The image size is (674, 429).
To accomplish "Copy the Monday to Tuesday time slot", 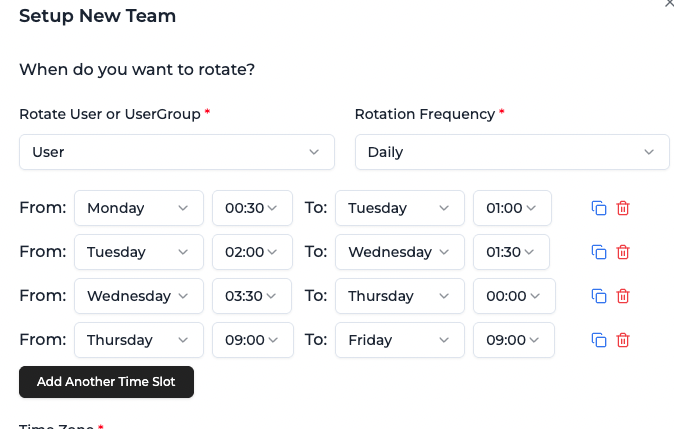I will coord(599,208).
